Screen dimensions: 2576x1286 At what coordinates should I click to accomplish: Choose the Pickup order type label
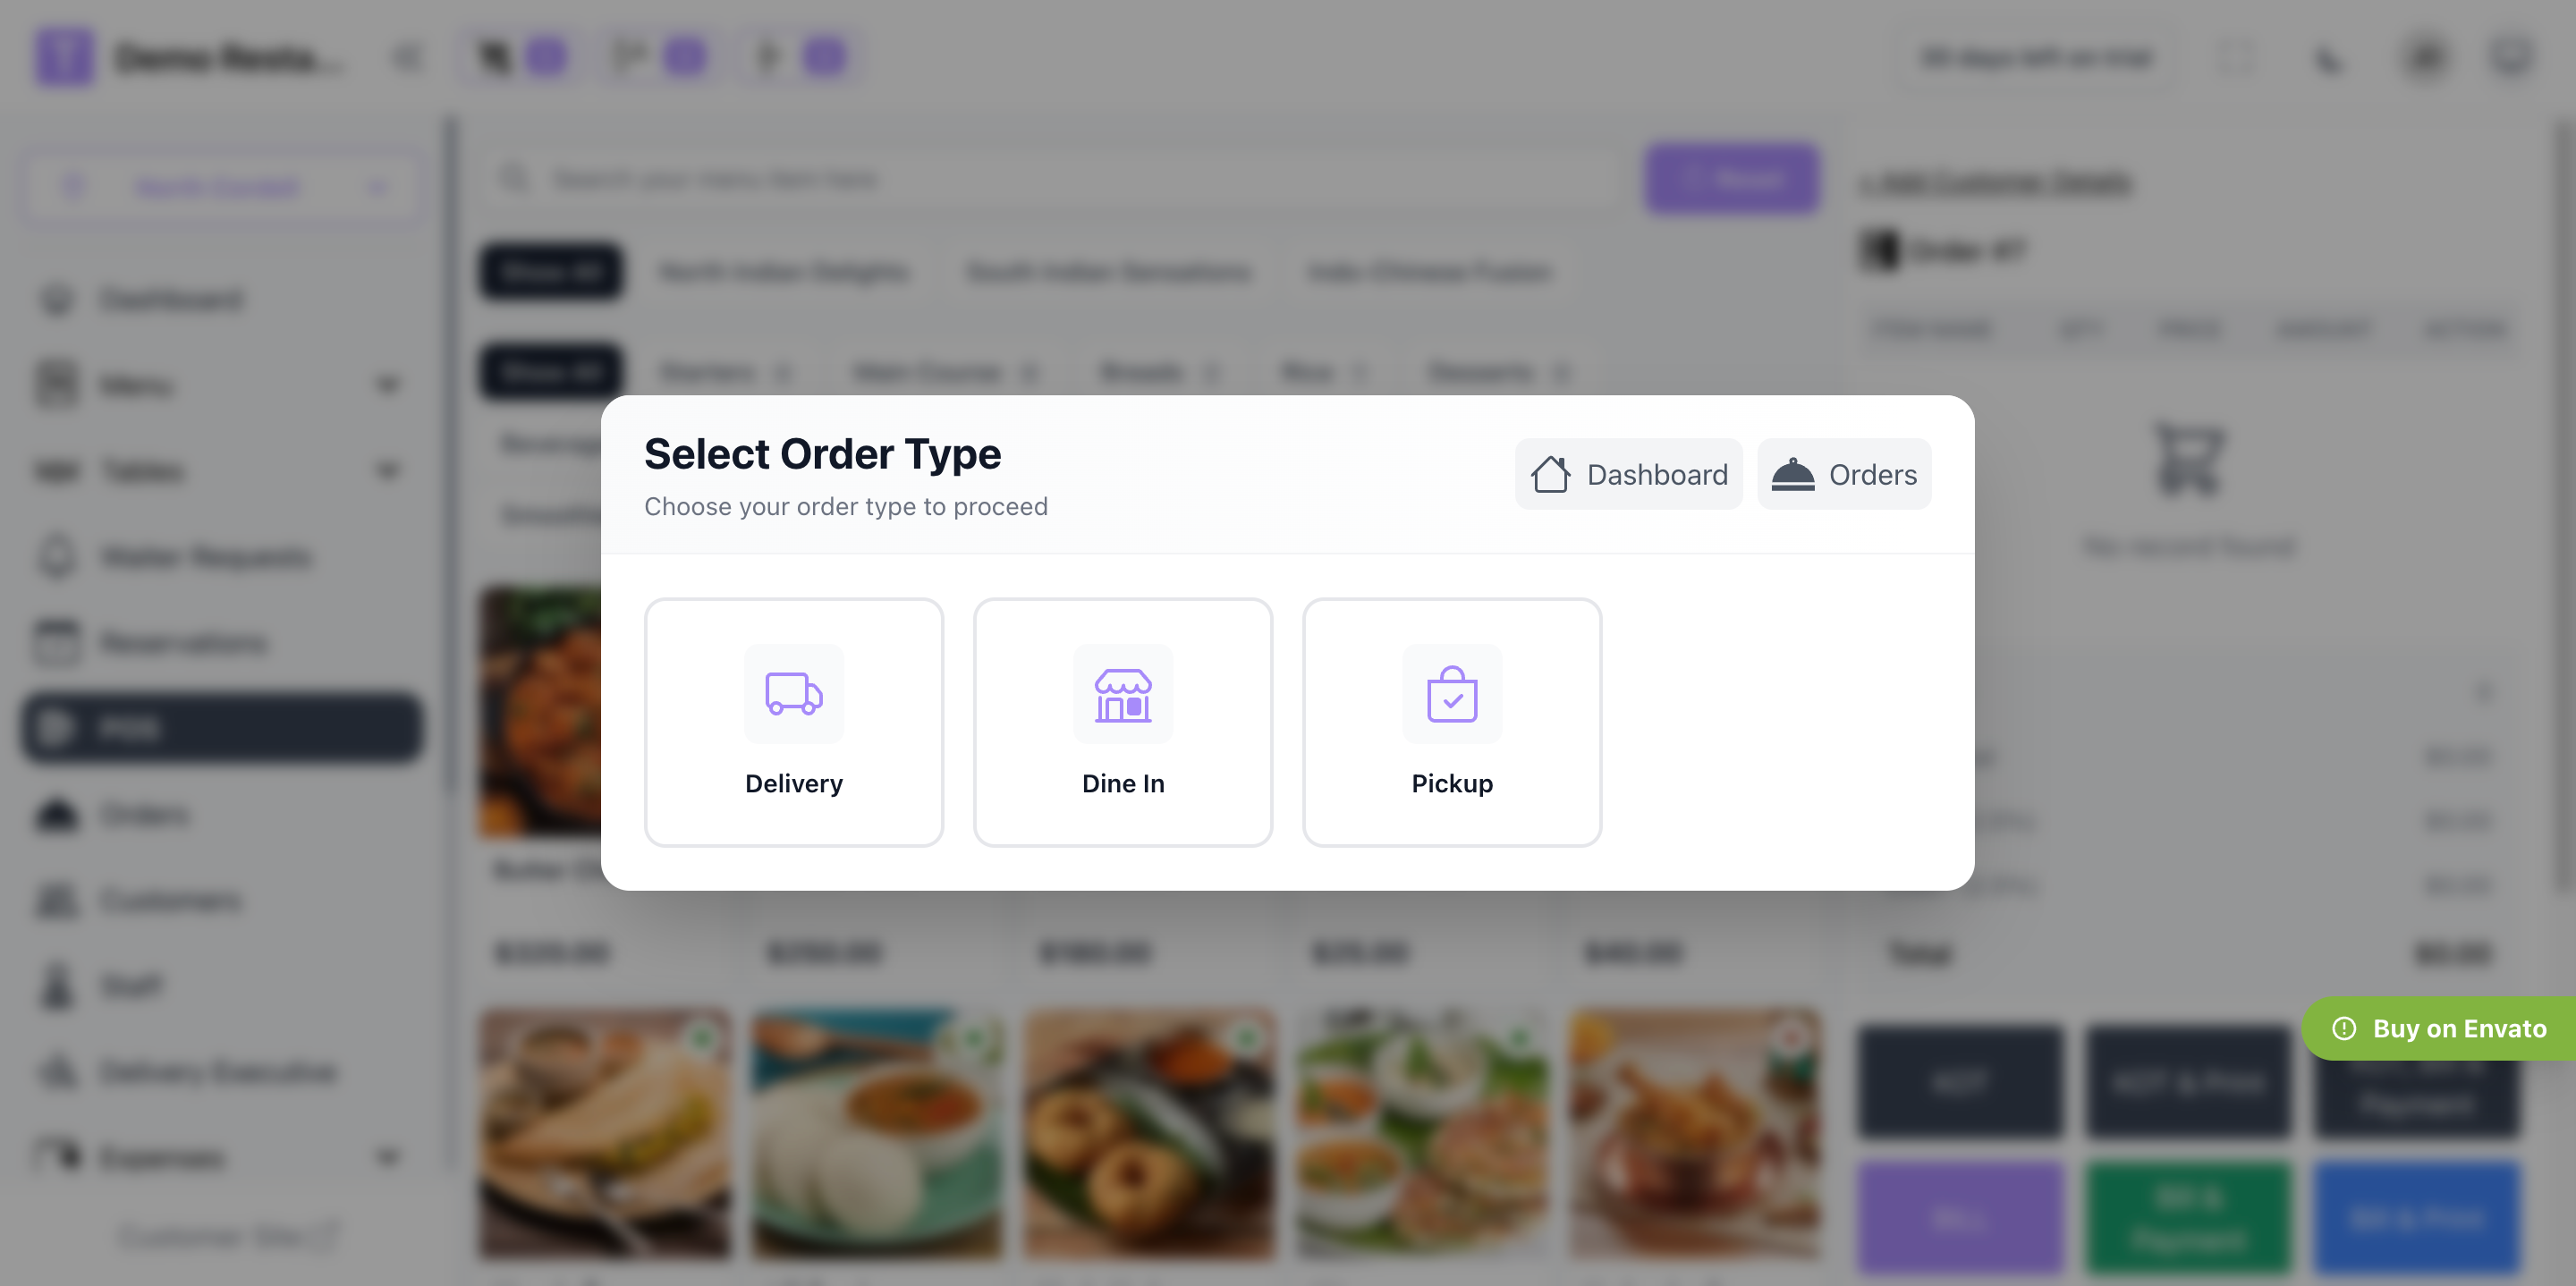1452,783
